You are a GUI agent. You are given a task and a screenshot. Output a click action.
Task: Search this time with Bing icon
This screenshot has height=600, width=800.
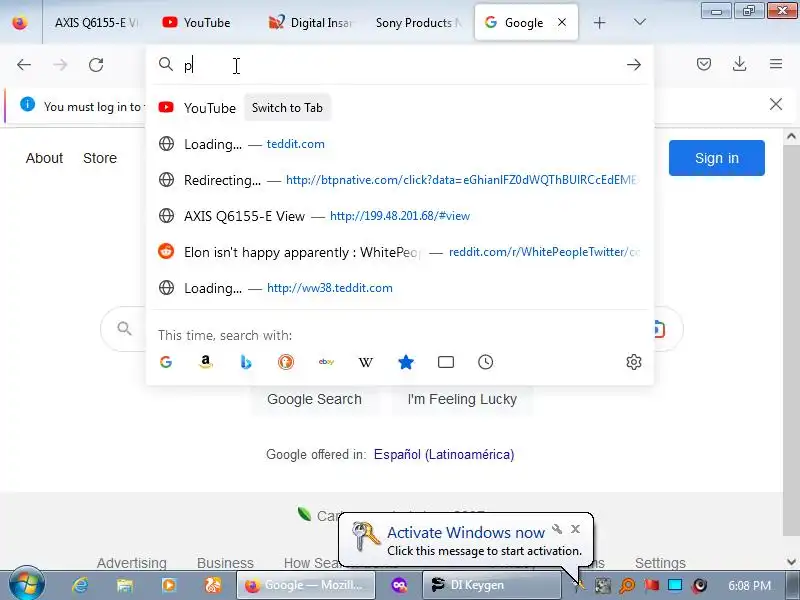click(246, 362)
